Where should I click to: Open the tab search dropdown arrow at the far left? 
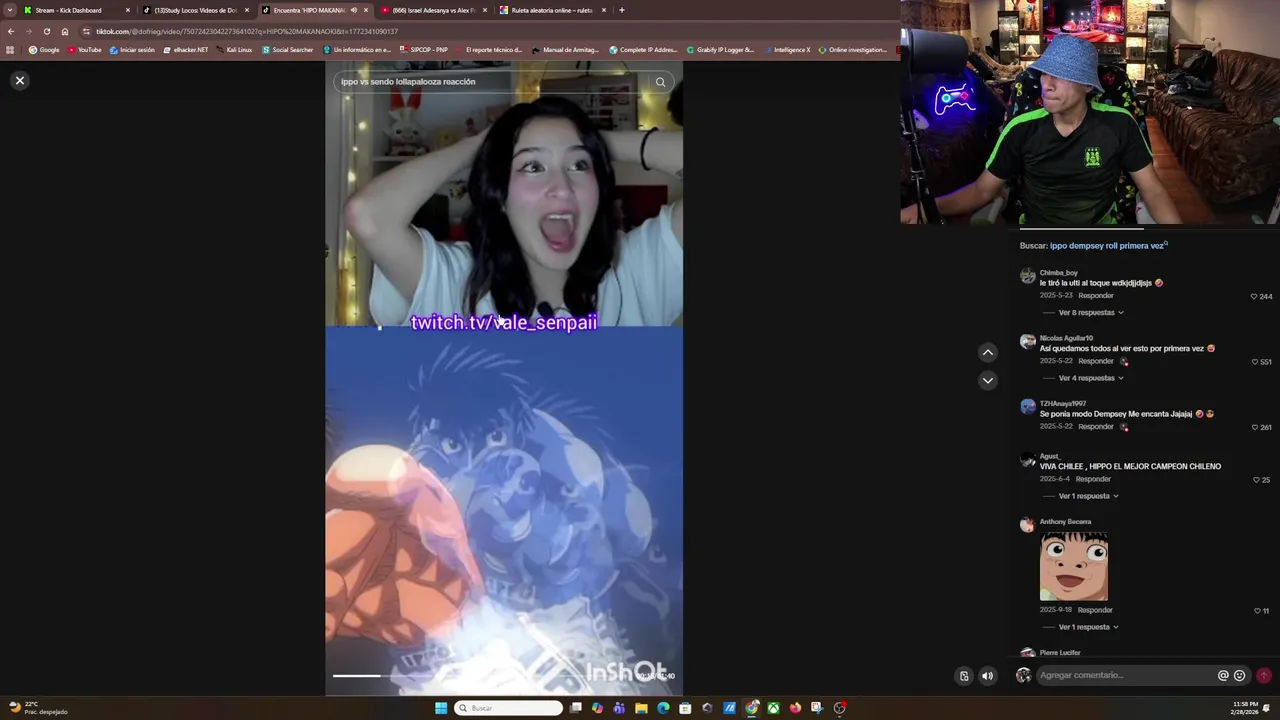pyautogui.click(x=10, y=10)
